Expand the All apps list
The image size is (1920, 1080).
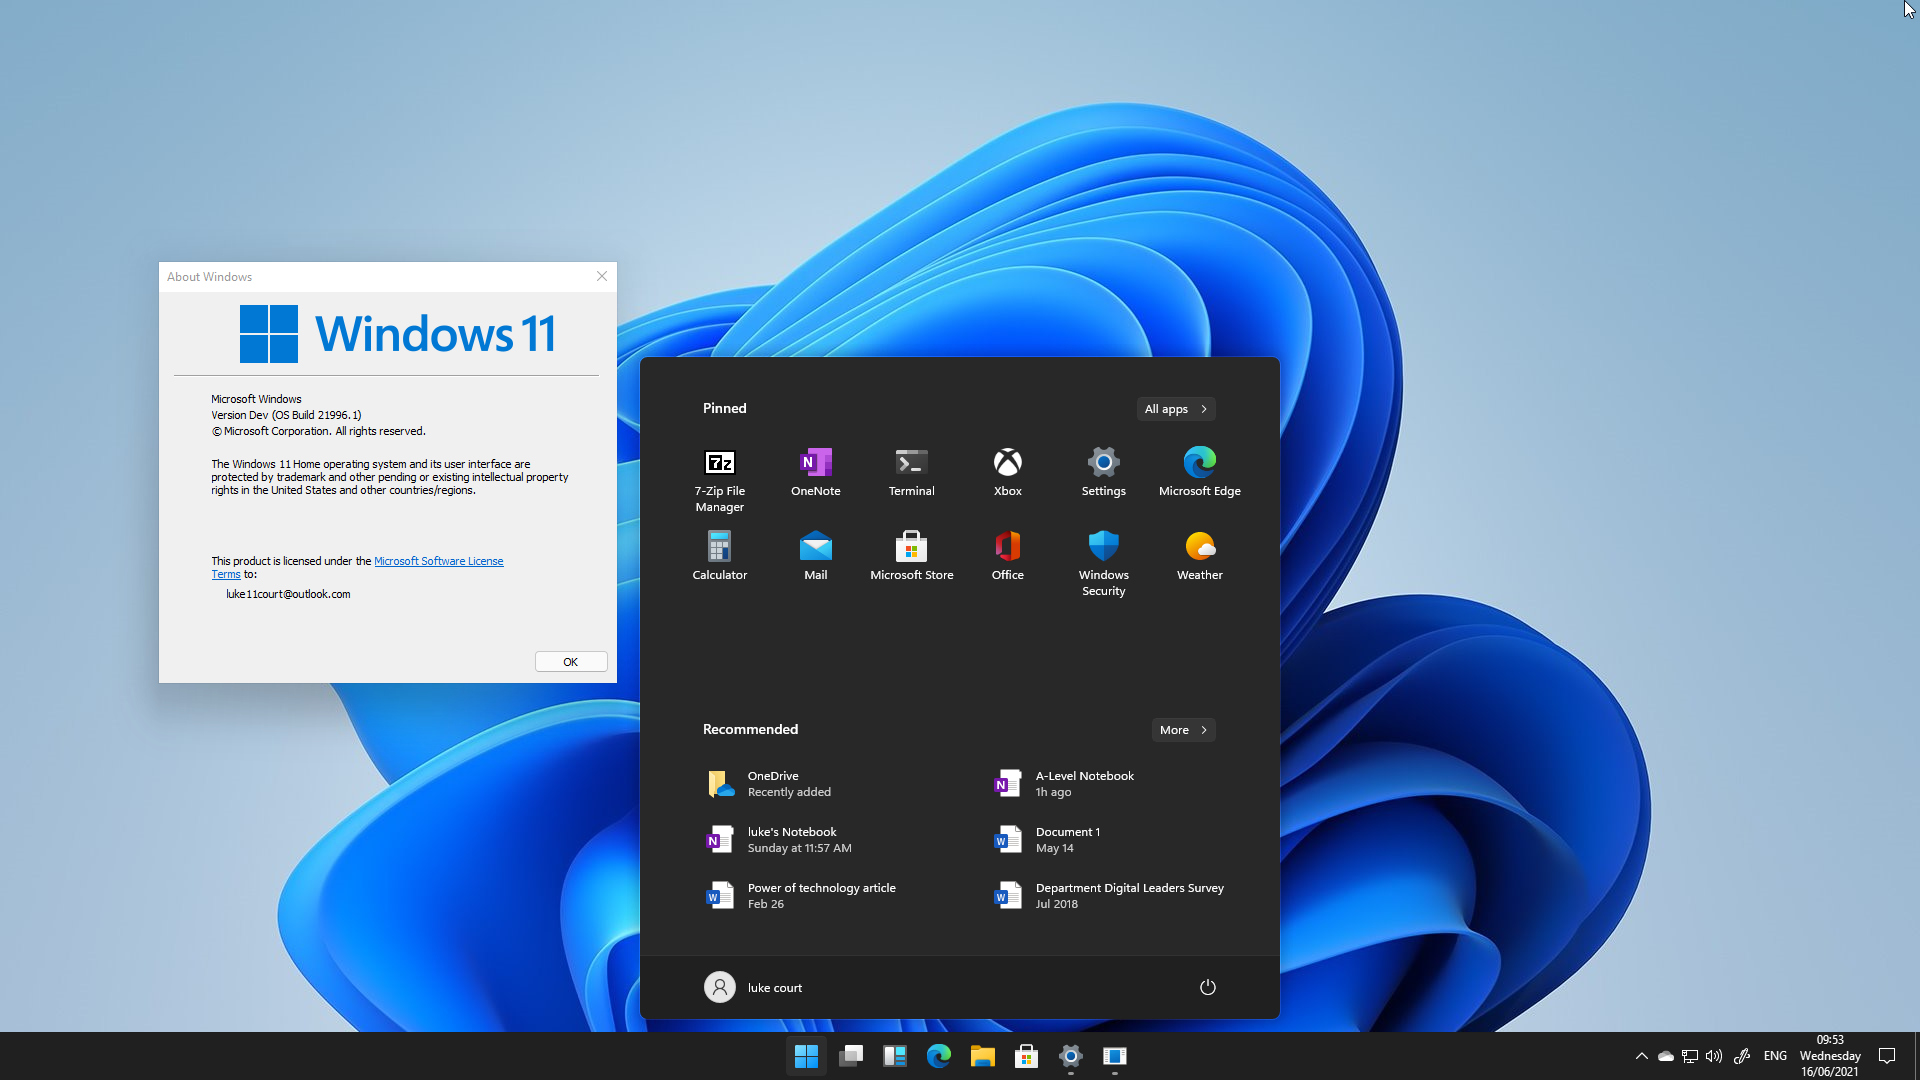[1176, 409]
